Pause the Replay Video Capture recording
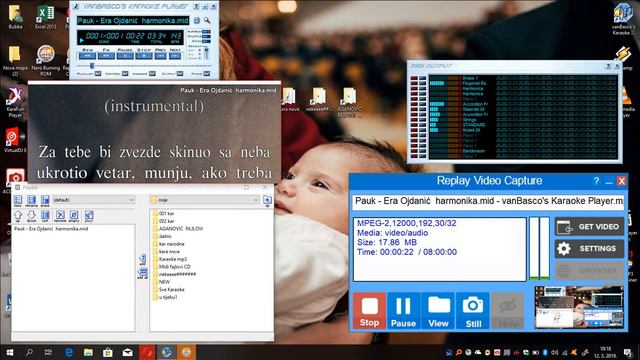The image size is (640, 360). click(403, 311)
